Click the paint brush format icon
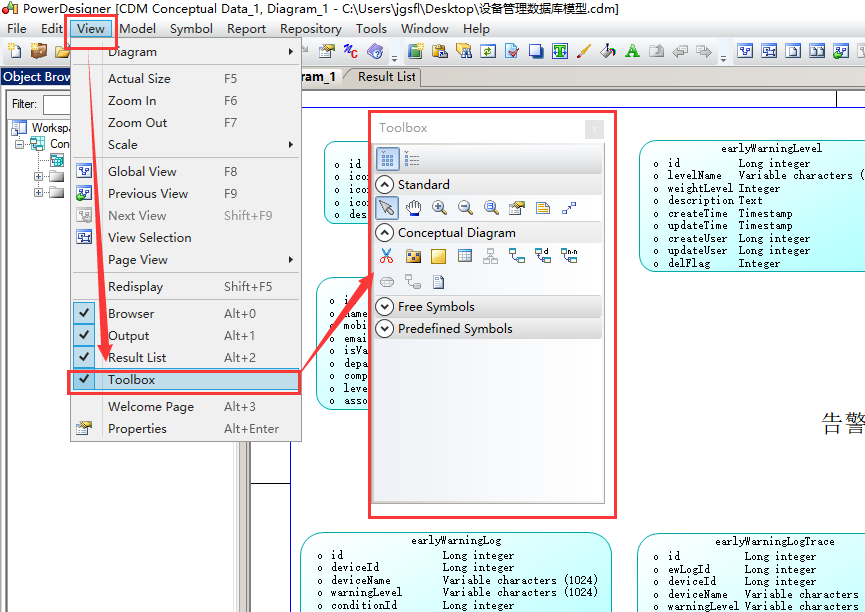The height and width of the screenshot is (612, 865). pyautogui.click(x=584, y=51)
